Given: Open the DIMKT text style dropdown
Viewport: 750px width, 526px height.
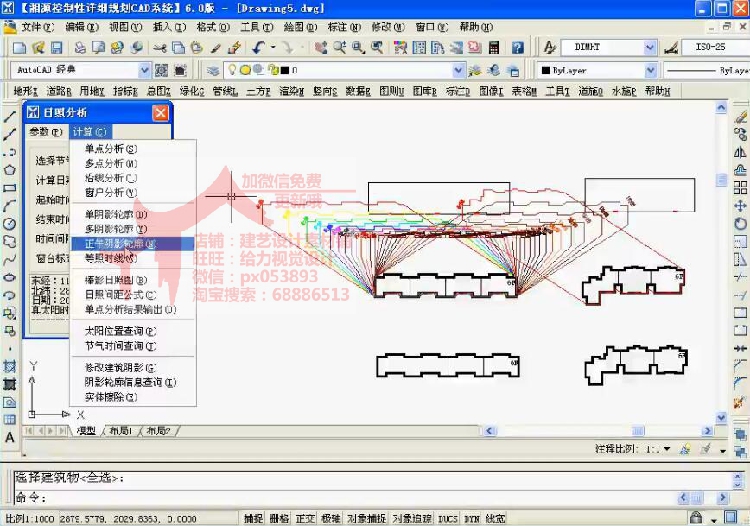Looking at the screenshot, I should pyautogui.click(x=649, y=47).
